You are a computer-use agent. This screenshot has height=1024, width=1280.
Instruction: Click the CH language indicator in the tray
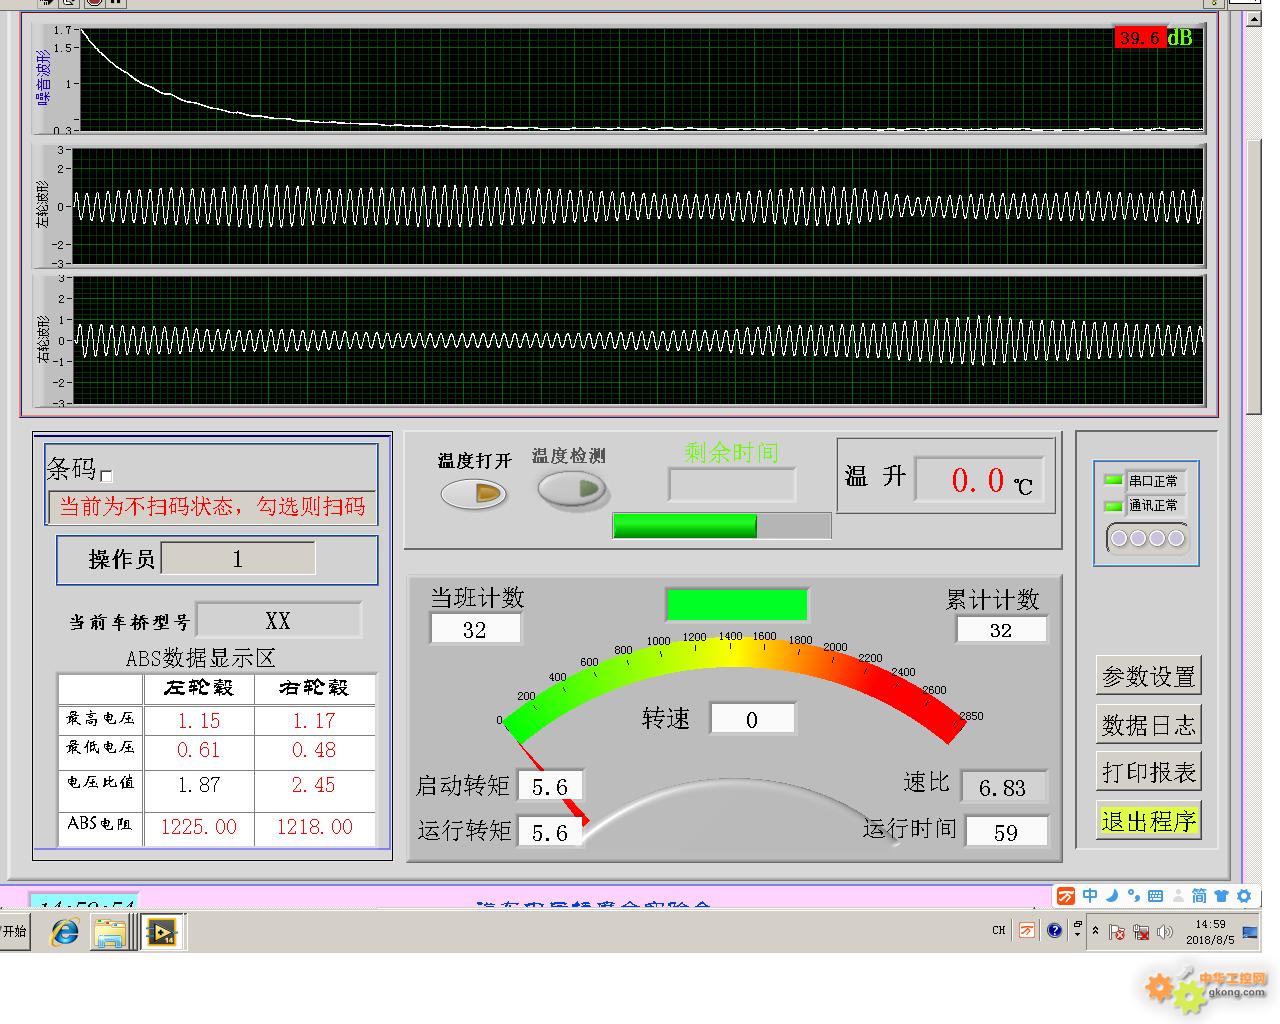(998, 931)
